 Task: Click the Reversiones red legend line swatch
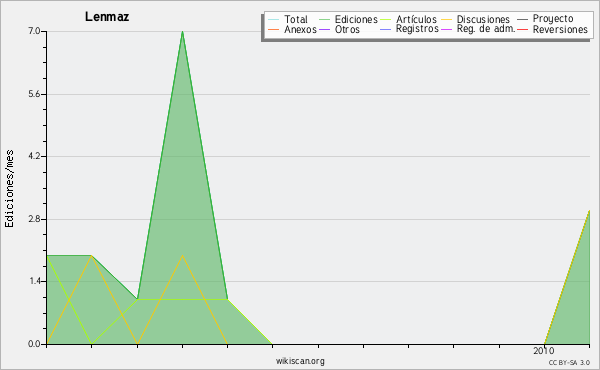pyautogui.click(x=522, y=30)
